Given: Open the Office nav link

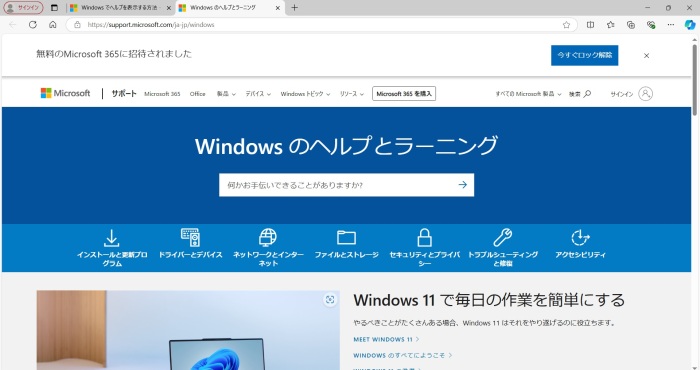Looking at the screenshot, I should click(197, 94).
